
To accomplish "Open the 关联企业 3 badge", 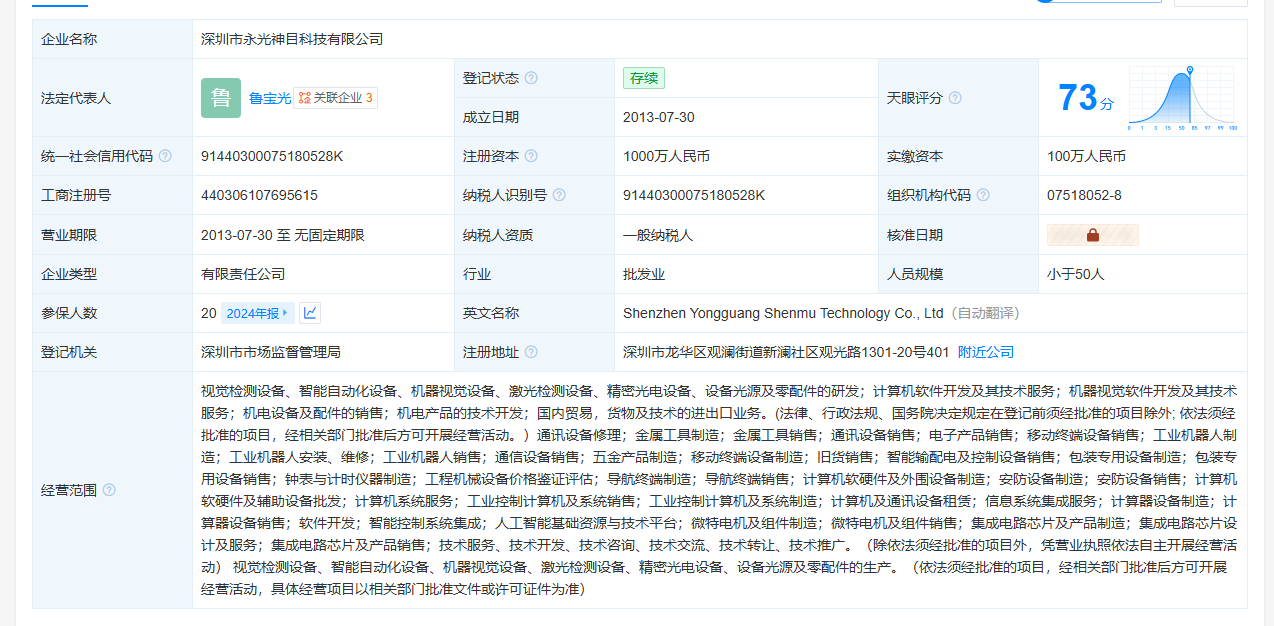I will [x=336, y=98].
